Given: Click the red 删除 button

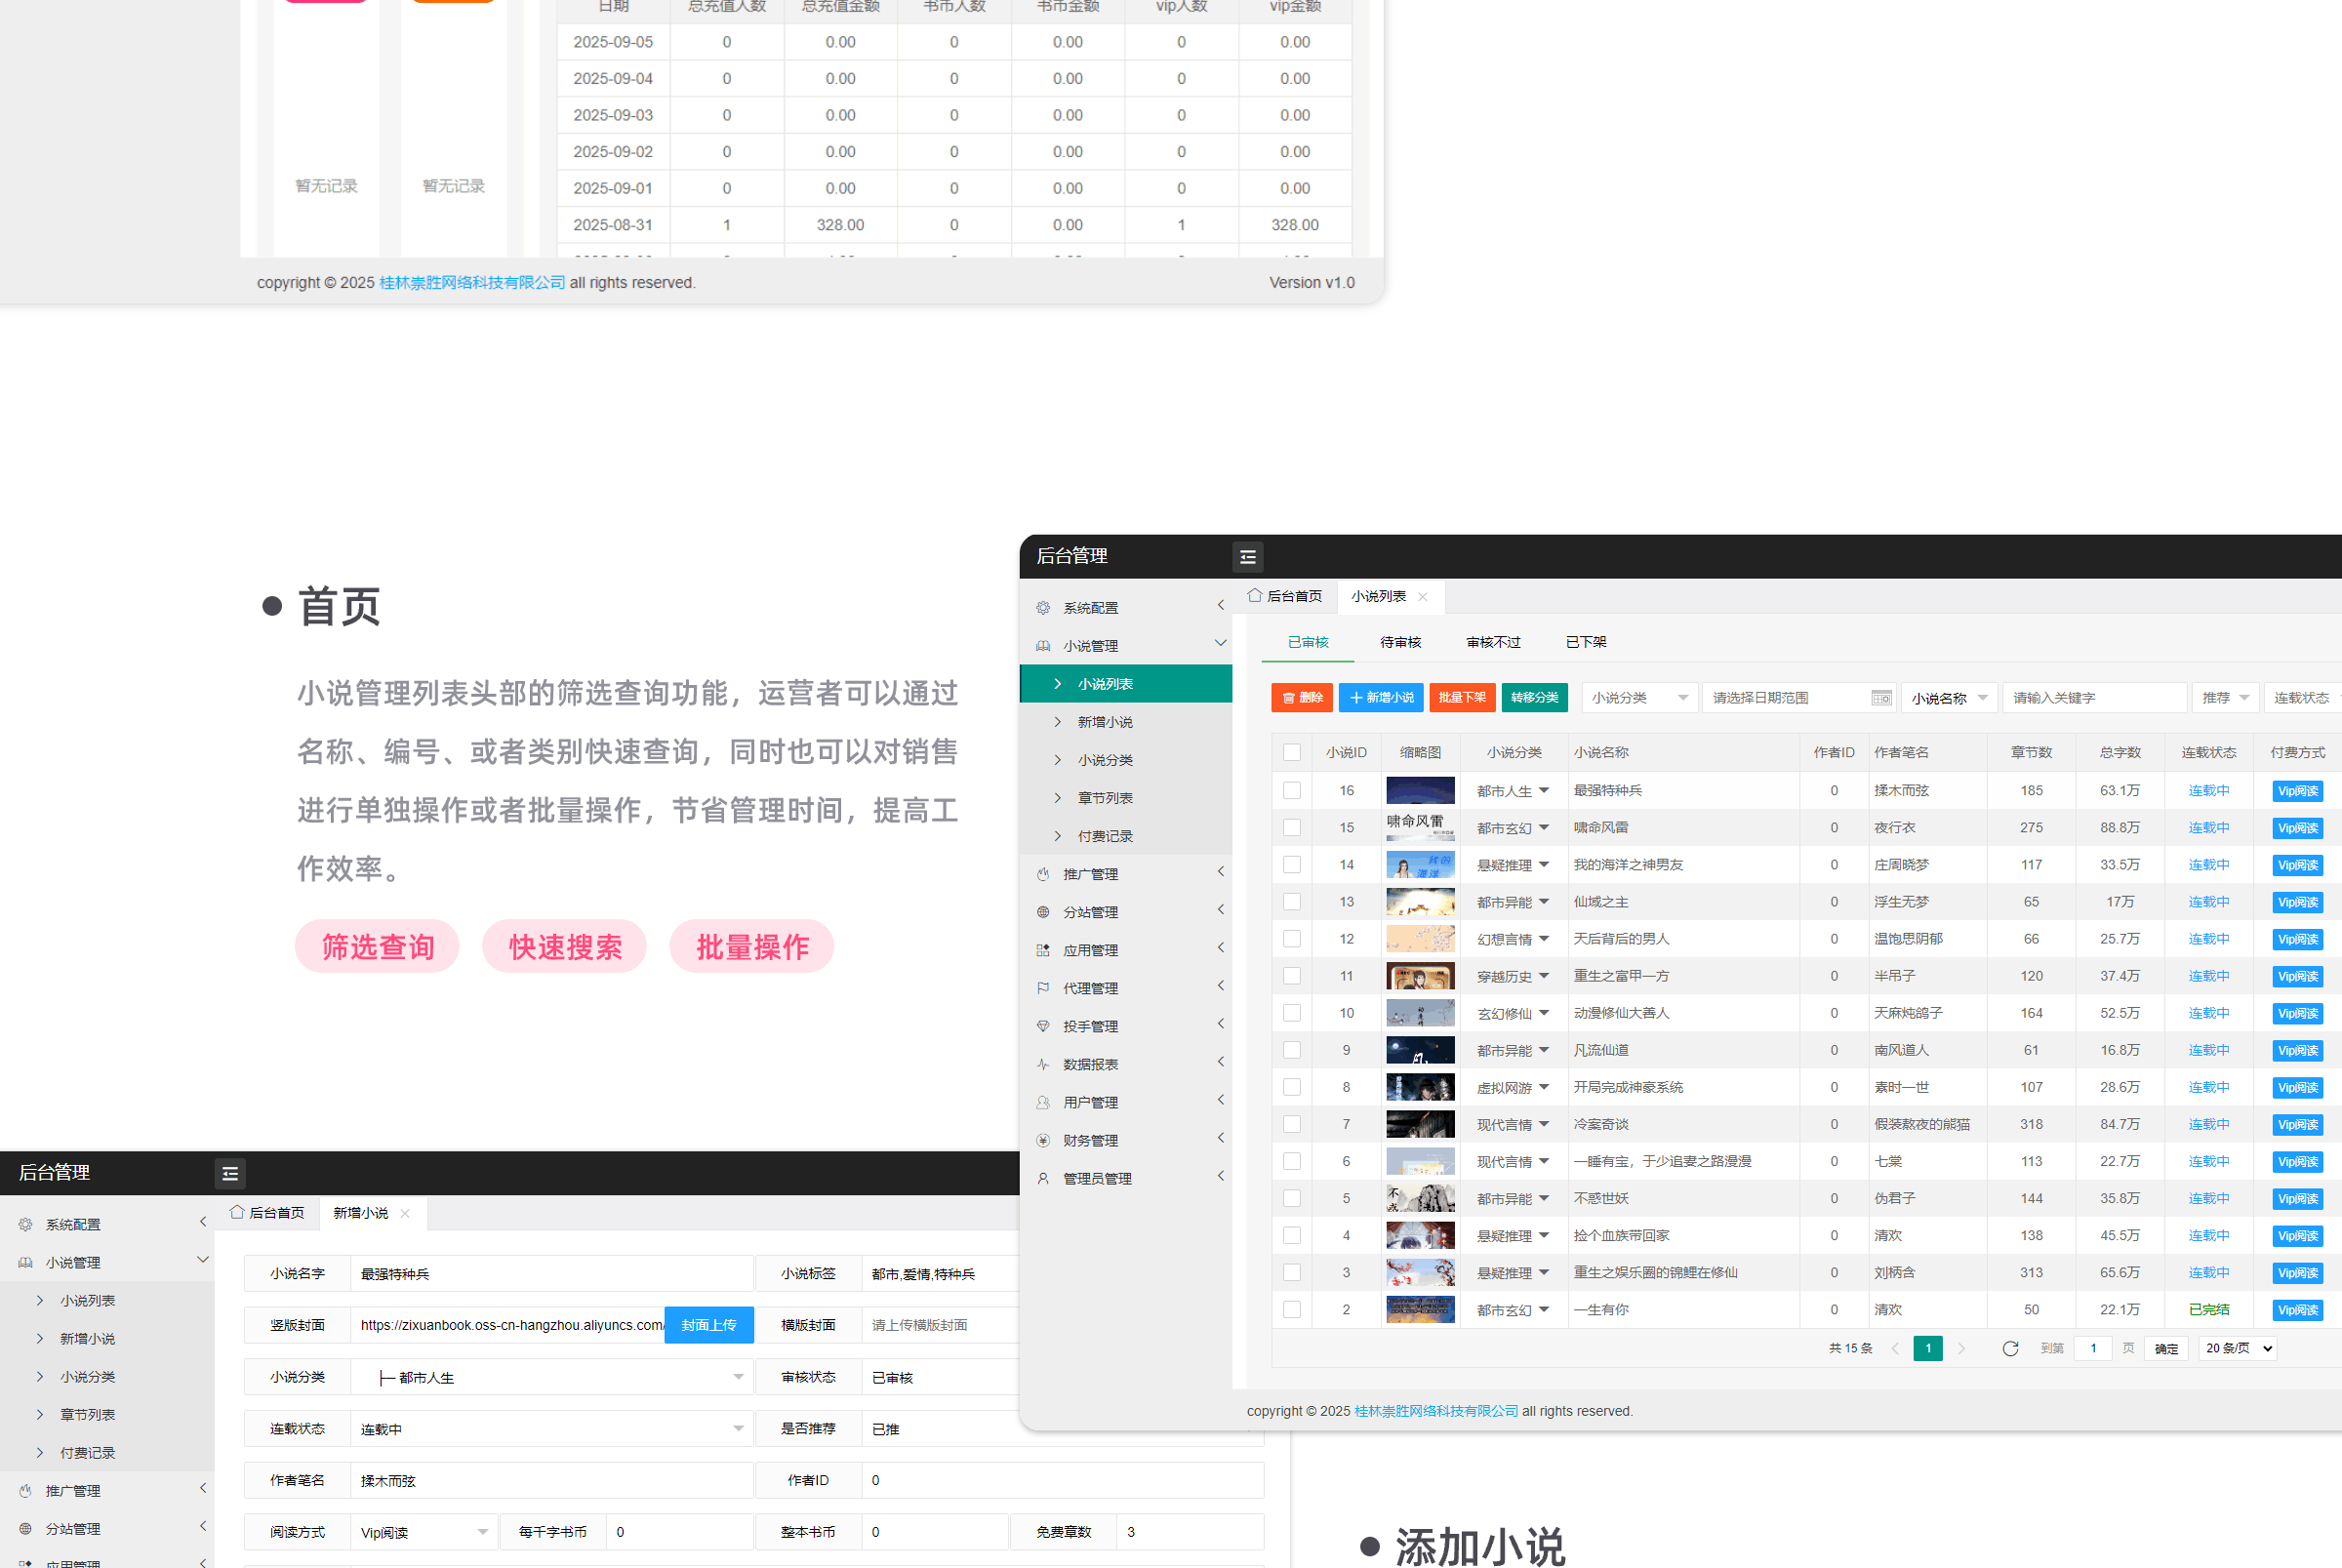Looking at the screenshot, I should pyautogui.click(x=1301, y=698).
